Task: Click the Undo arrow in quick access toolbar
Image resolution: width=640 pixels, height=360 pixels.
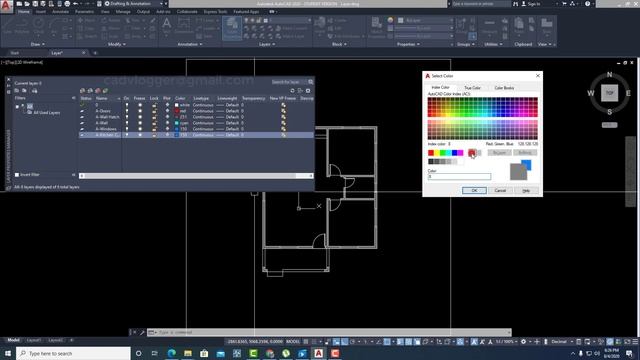Action: coord(76,4)
